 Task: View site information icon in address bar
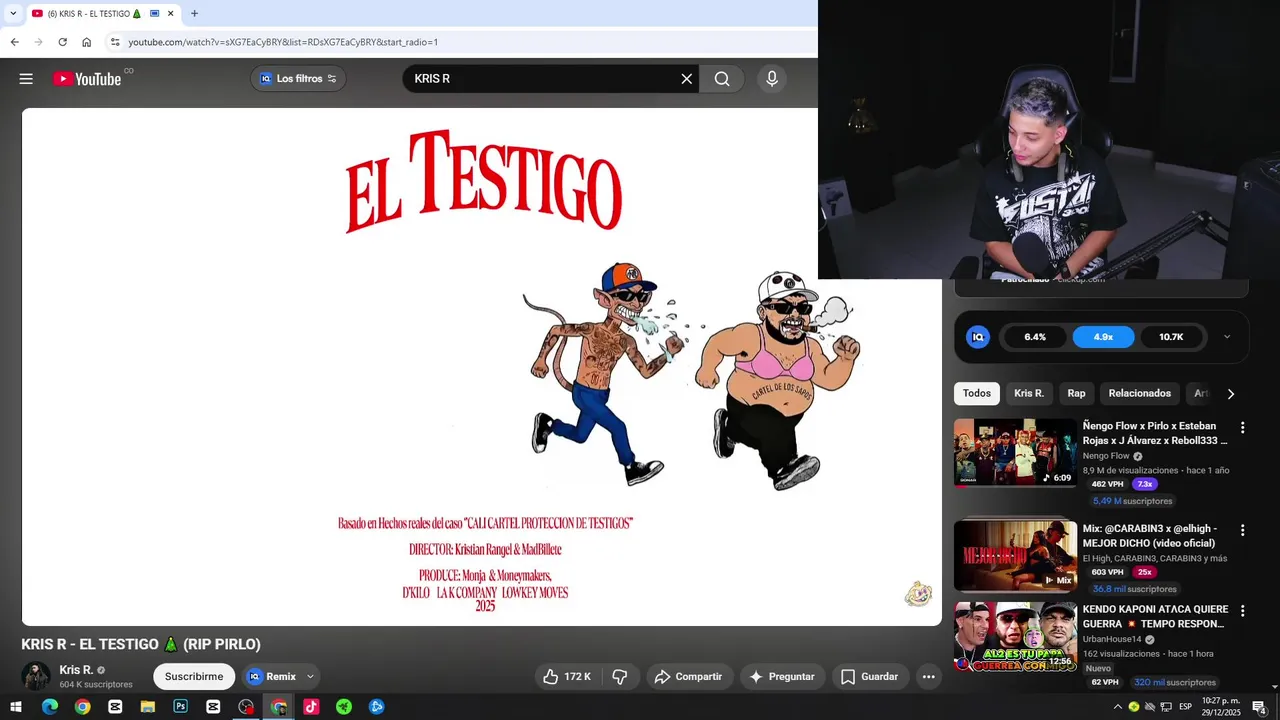[115, 42]
